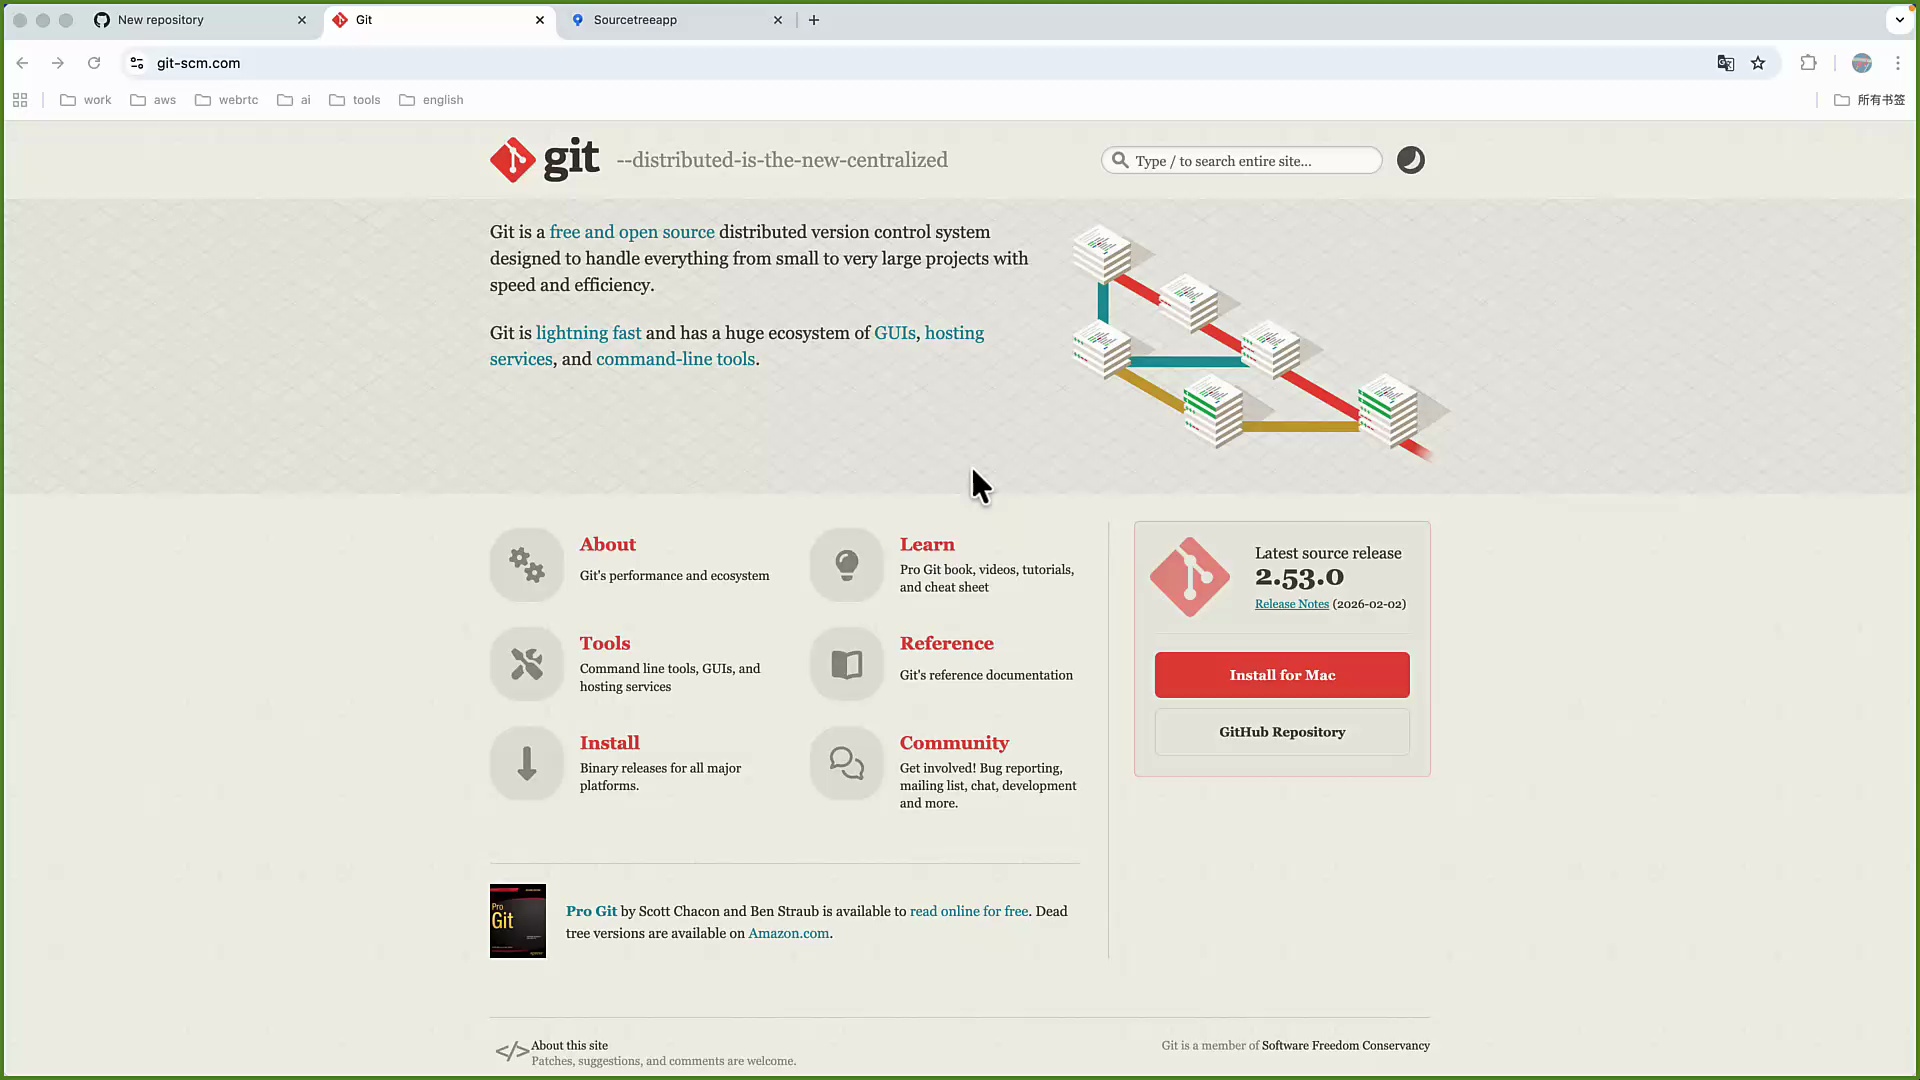
Task: Open the Amazon.com link
Action: tap(789, 933)
